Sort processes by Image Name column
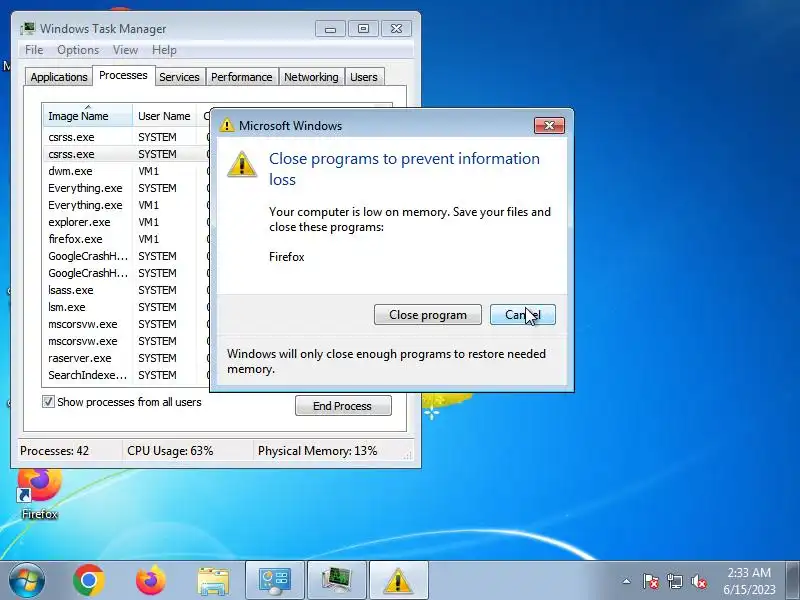 point(88,116)
